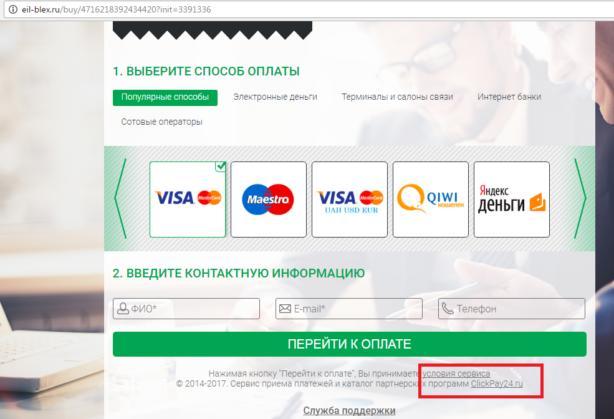
Task: Select the Visa MasterCard payment tile
Action: click(188, 199)
